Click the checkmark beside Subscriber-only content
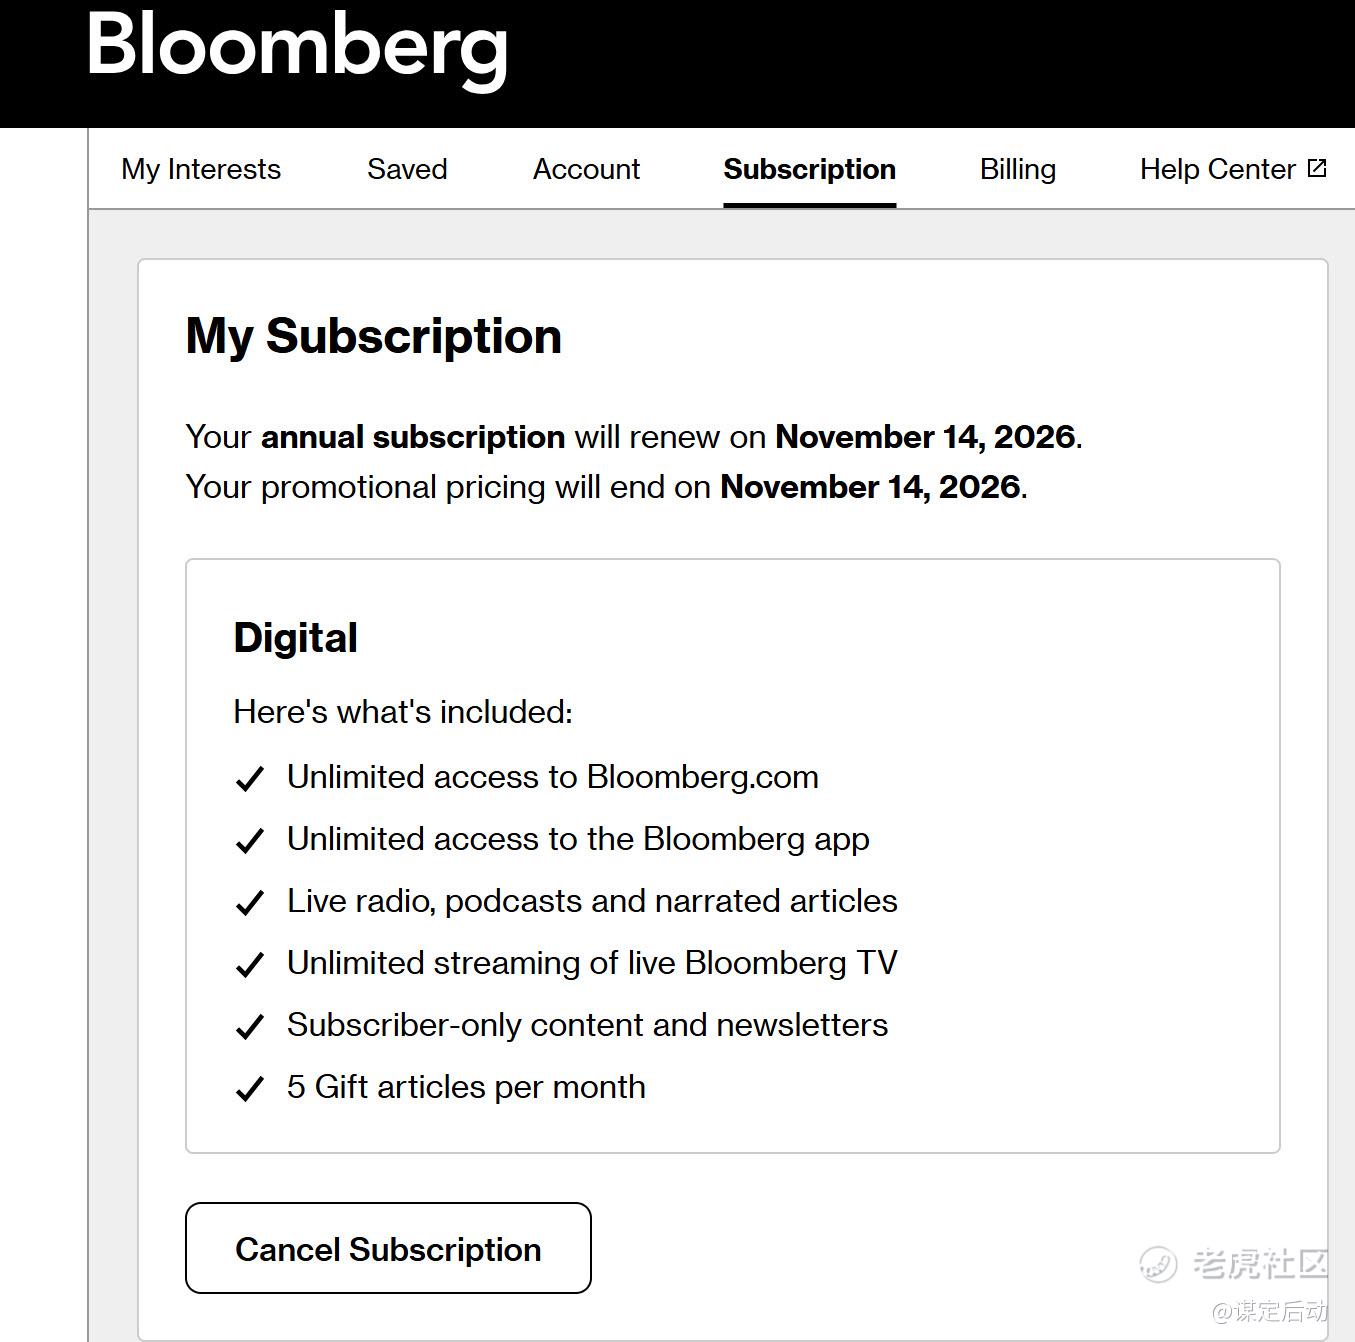Image resolution: width=1355 pixels, height=1342 pixels. click(x=249, y=1026)
